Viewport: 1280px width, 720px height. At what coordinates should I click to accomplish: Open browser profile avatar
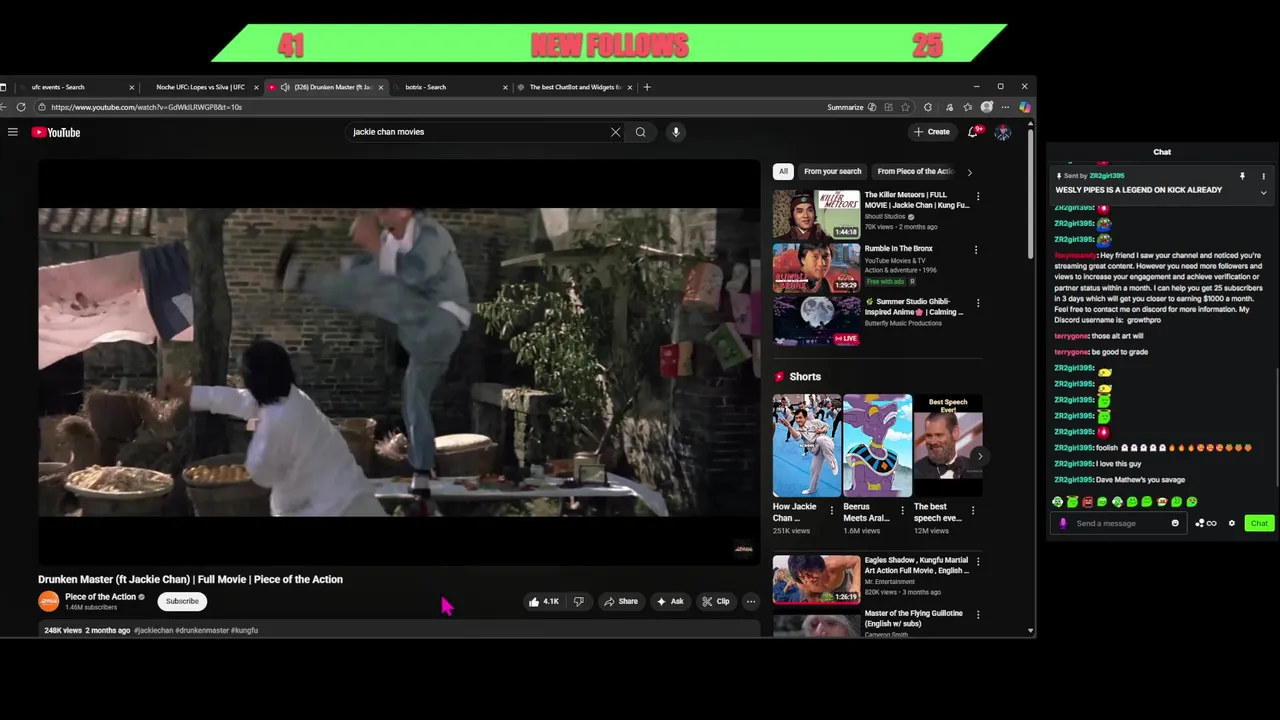tap(987, 107)
